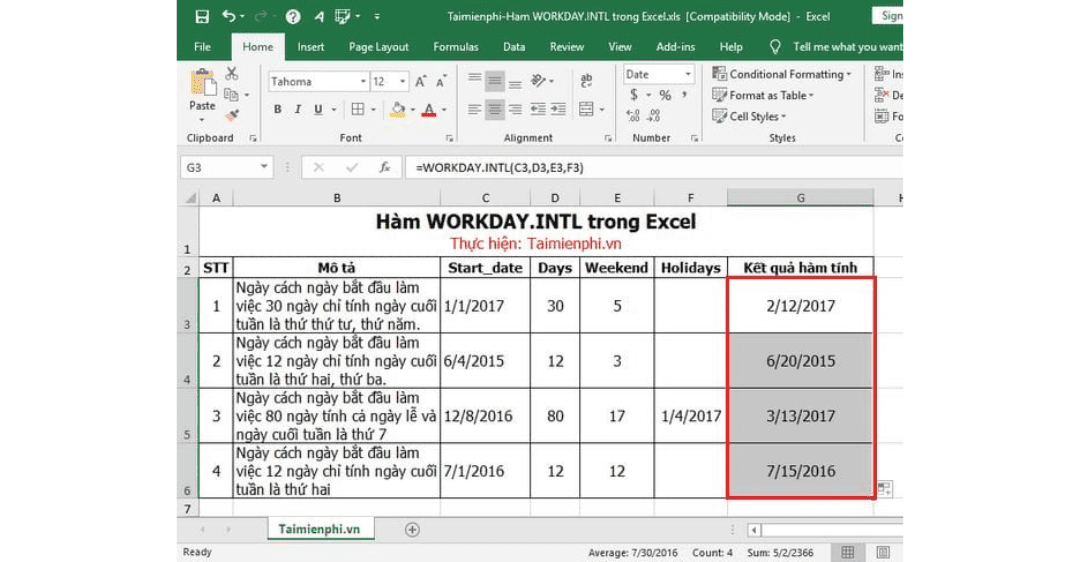
Task: Click the Save icon in quick access toolbar
Action: (202, 17)
